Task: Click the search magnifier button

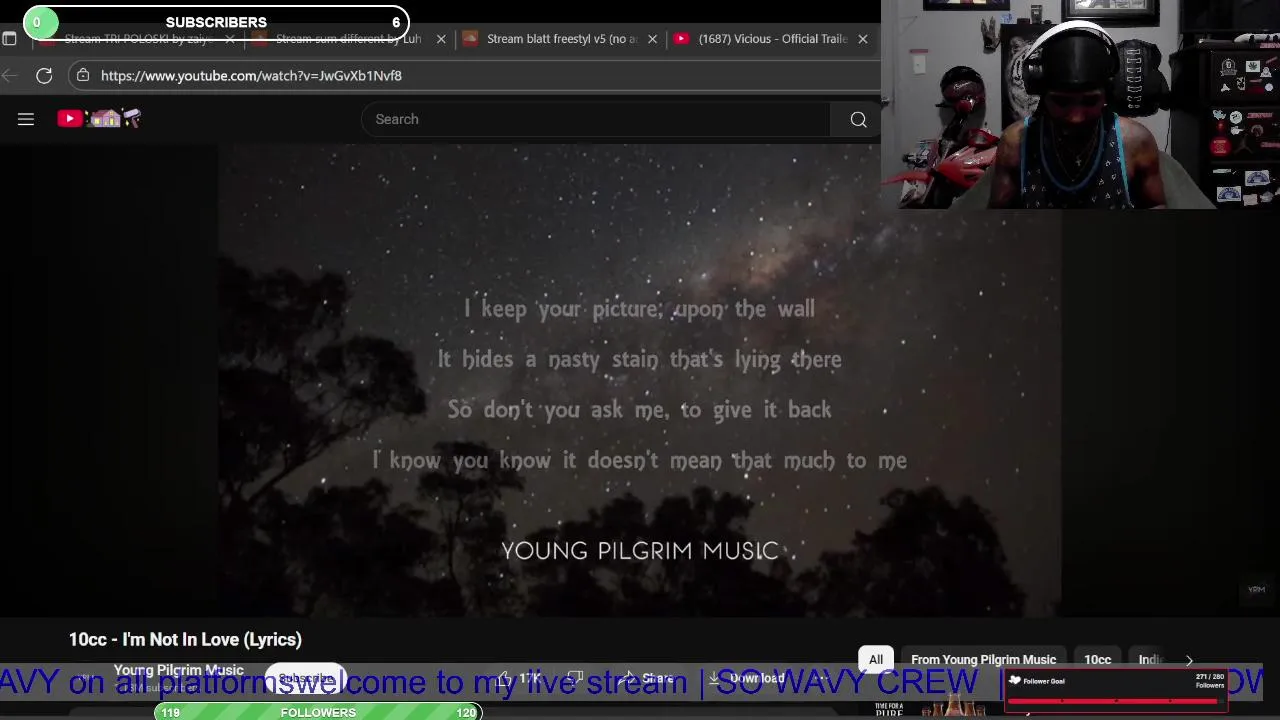Action: (x=858, y=119)
